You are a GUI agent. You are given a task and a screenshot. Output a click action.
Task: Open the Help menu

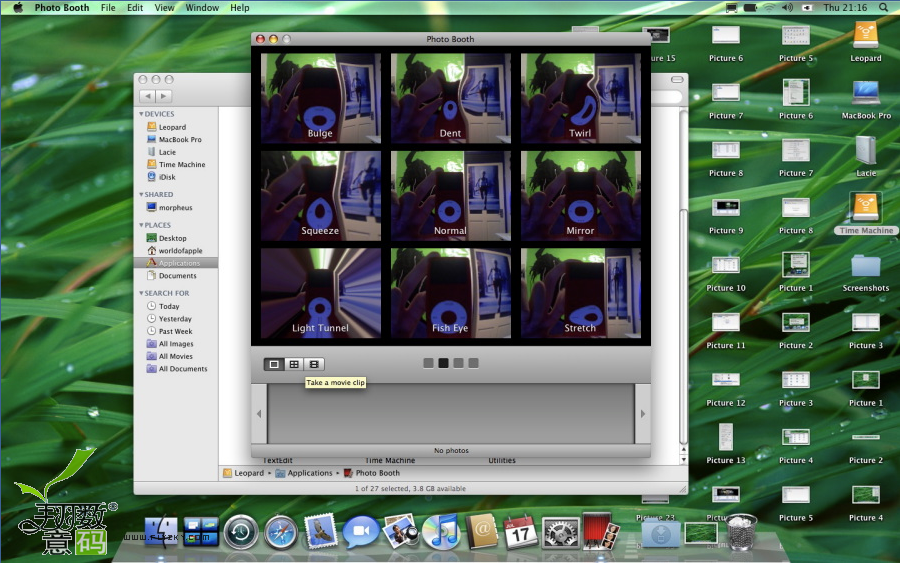click(239, 7)
